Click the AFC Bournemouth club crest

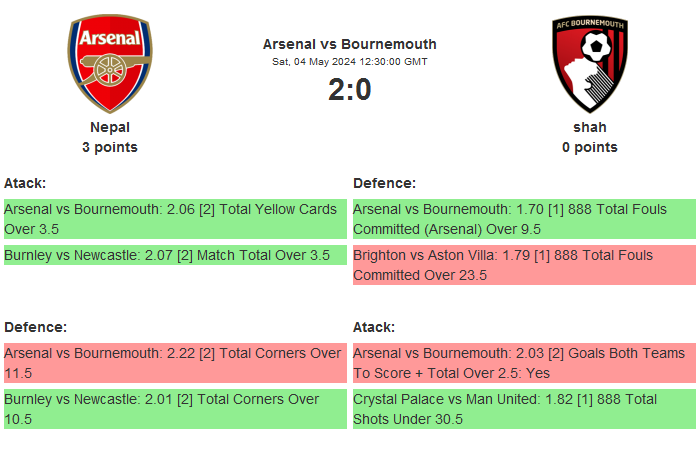click(x=589, y=63)
